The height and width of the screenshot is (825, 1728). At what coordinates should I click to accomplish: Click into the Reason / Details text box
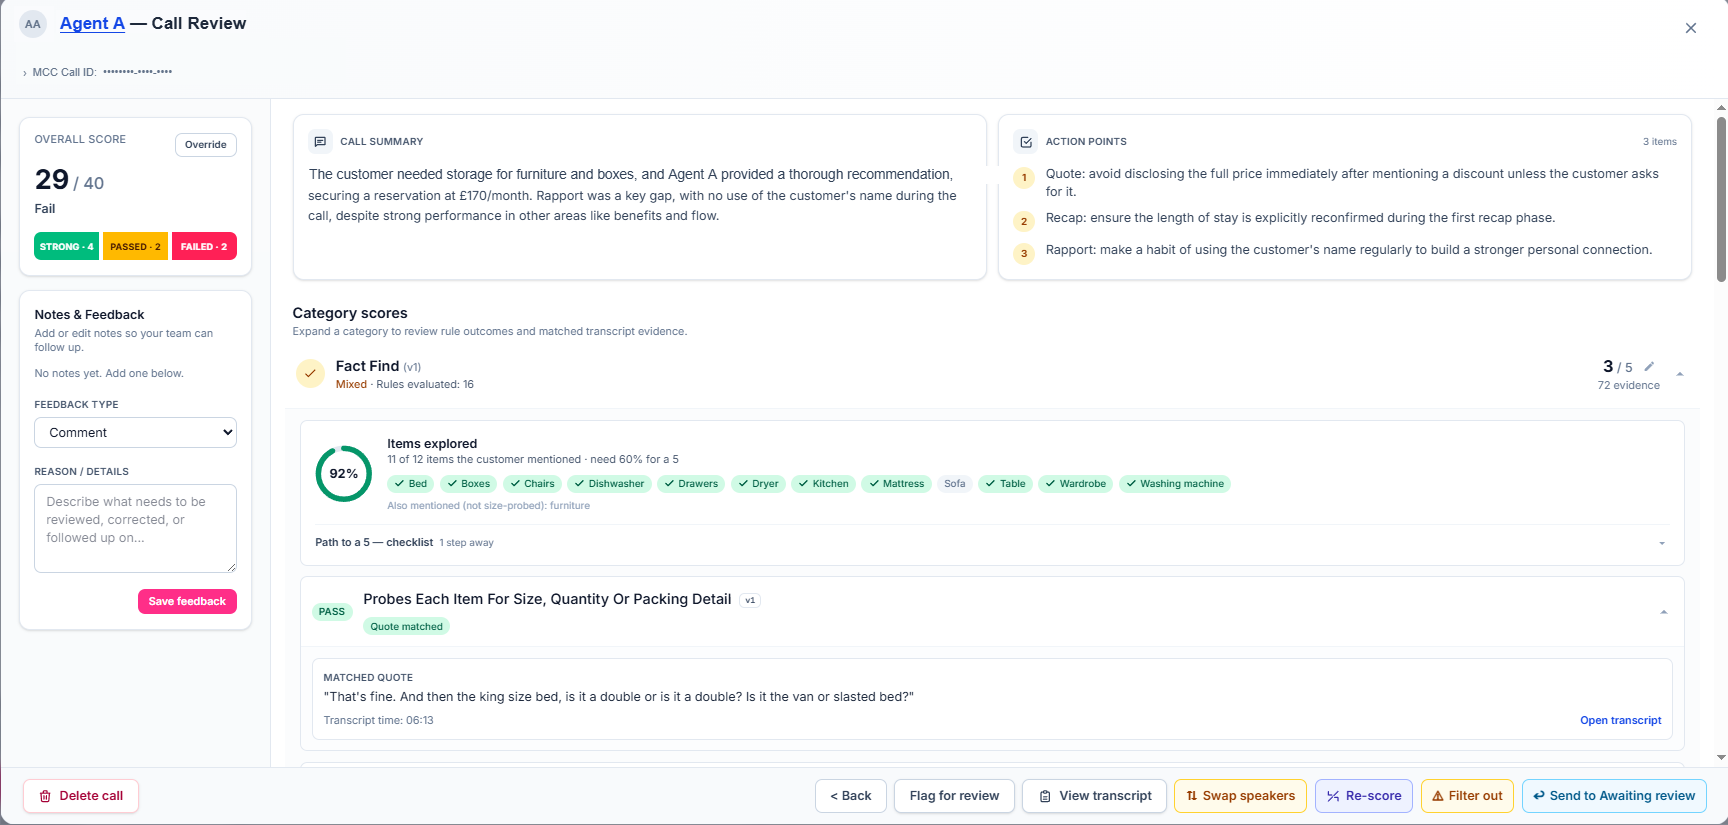[x=136, y=529]
